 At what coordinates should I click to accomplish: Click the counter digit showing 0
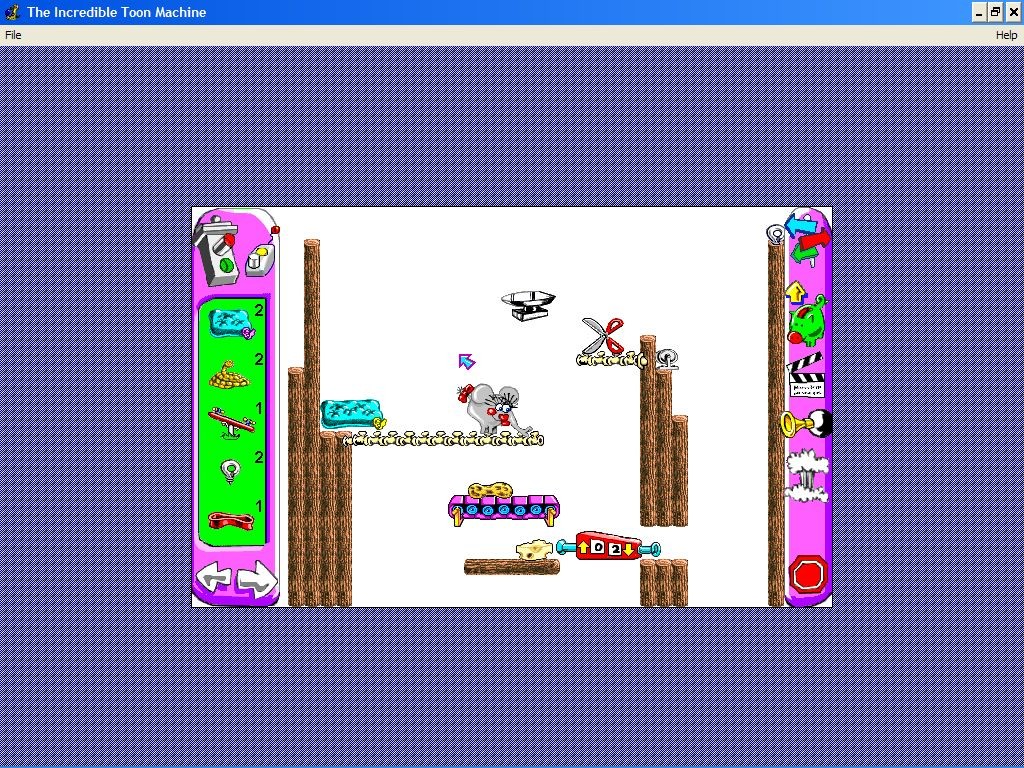tap(598, 548)
